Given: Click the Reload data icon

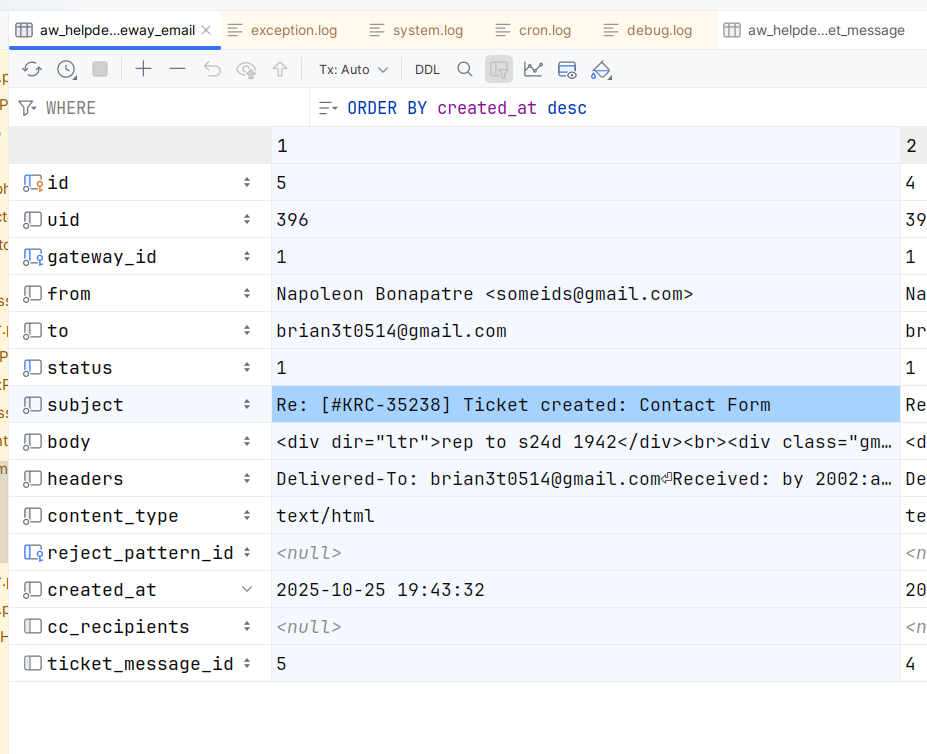Looking at the screenshot, I should [32, 69].
